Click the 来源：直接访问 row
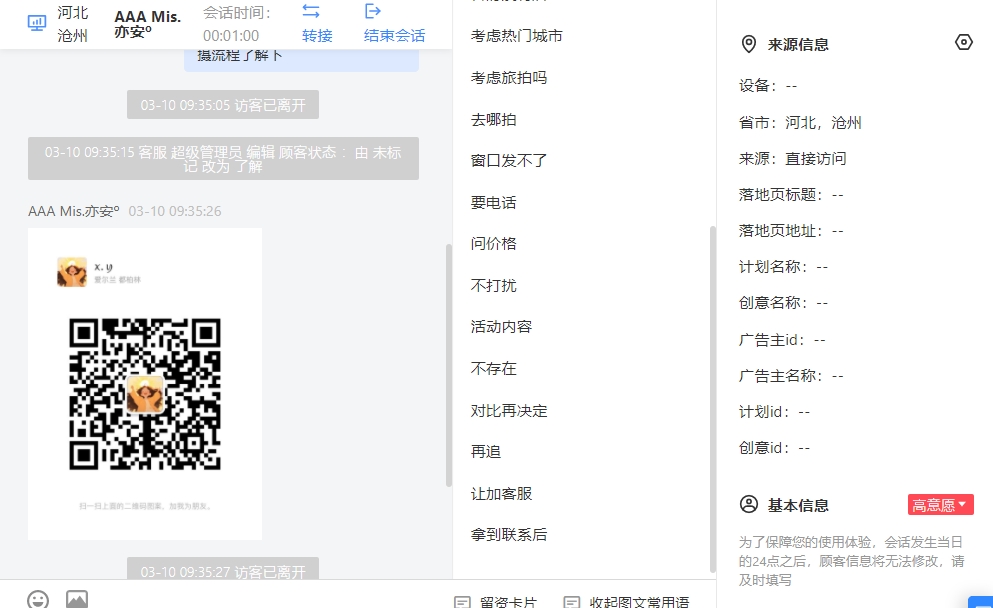This screenshot has height=608, width=993. [793, 159]
